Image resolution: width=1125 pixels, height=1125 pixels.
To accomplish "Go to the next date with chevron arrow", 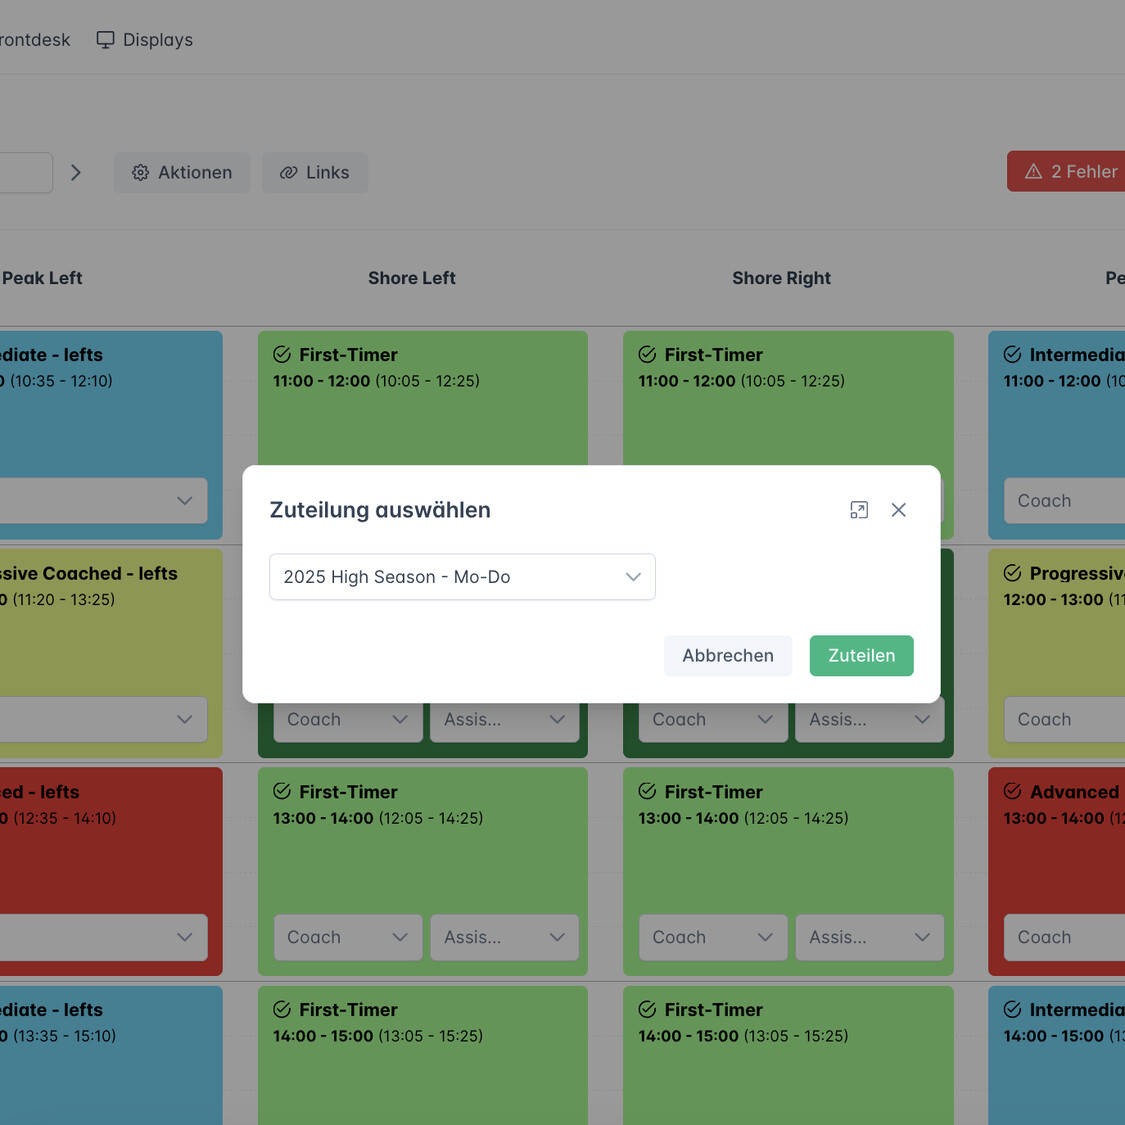I will coord(76,173).
